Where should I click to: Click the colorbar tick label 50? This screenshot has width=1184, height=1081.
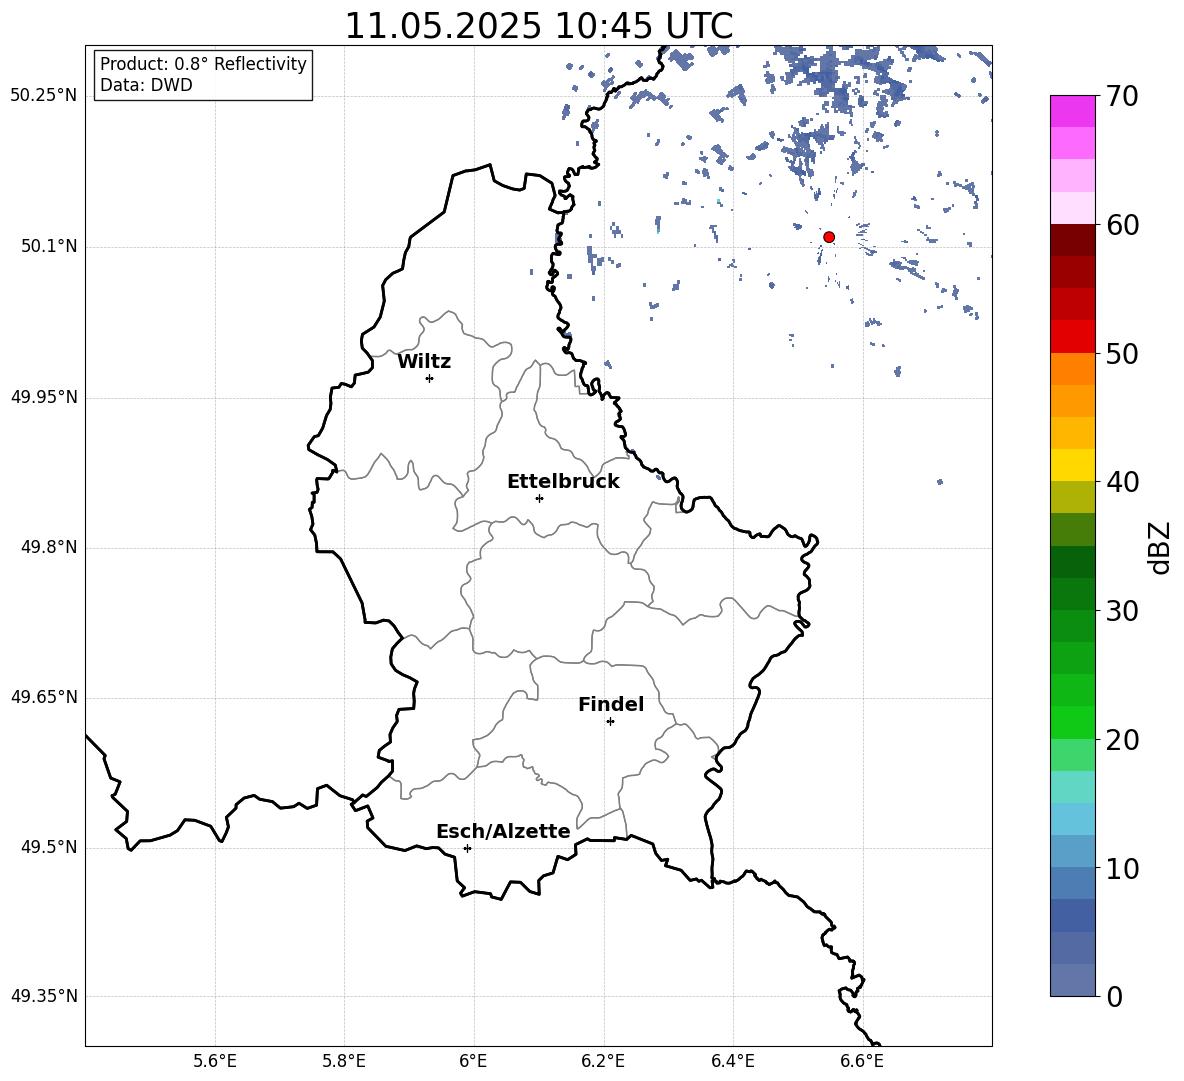pyautogui.click(x=1123, y=353)
